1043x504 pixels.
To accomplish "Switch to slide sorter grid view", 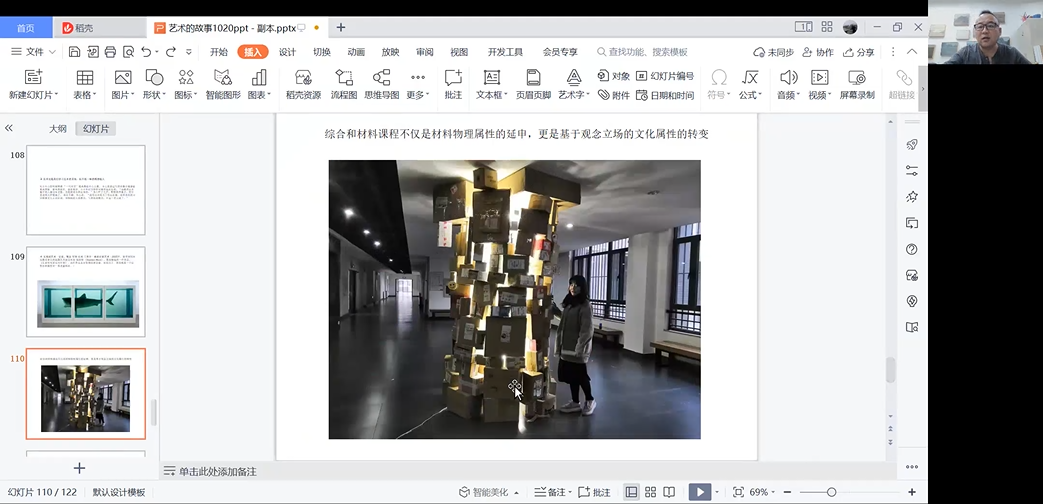I will 651,492.
